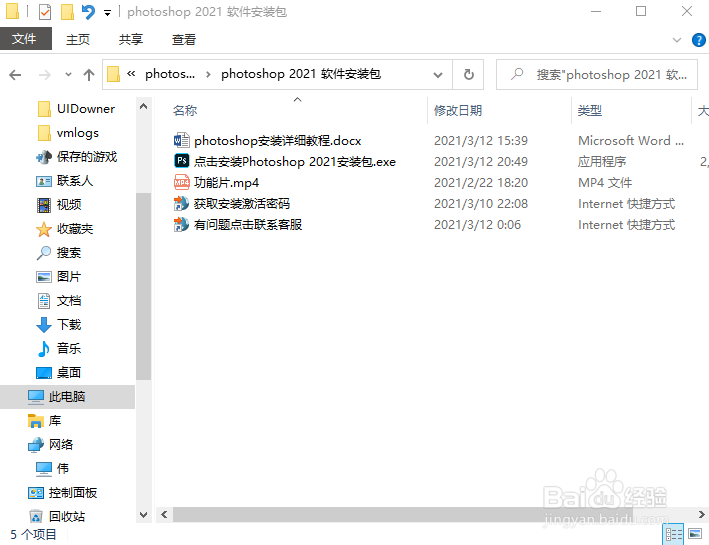Image resolution: width=709 pixels, height=545 pixels.
Task: Select 网络 in navigation pane
Action: coord(61,445)
